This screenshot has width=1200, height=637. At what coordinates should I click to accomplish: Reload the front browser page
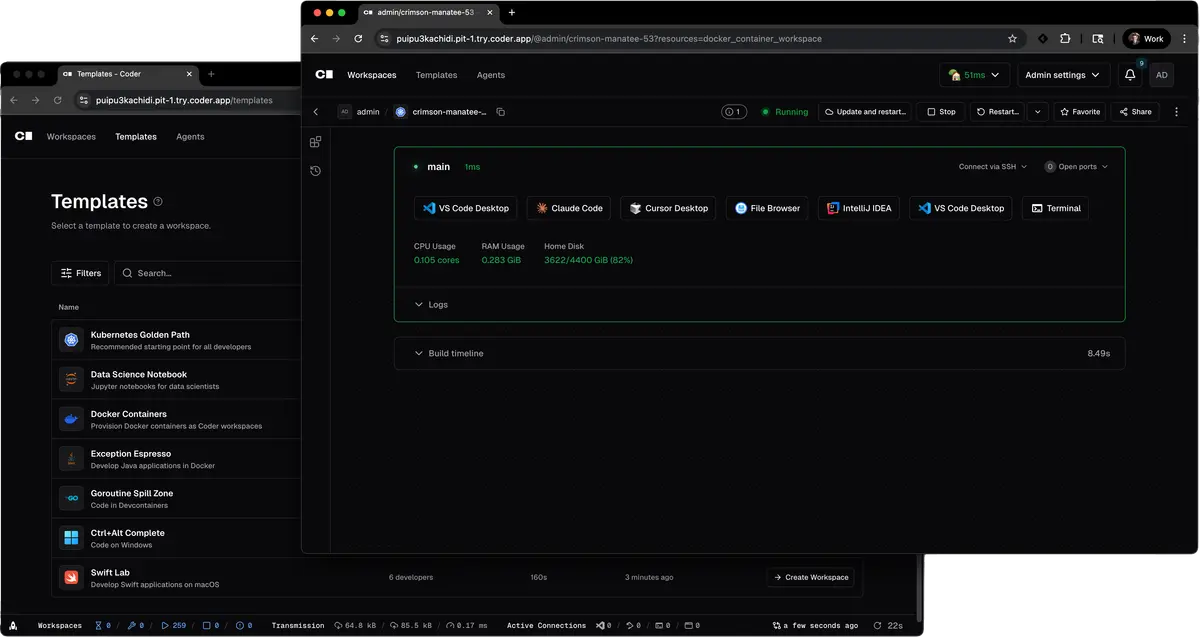click(358, 39)
